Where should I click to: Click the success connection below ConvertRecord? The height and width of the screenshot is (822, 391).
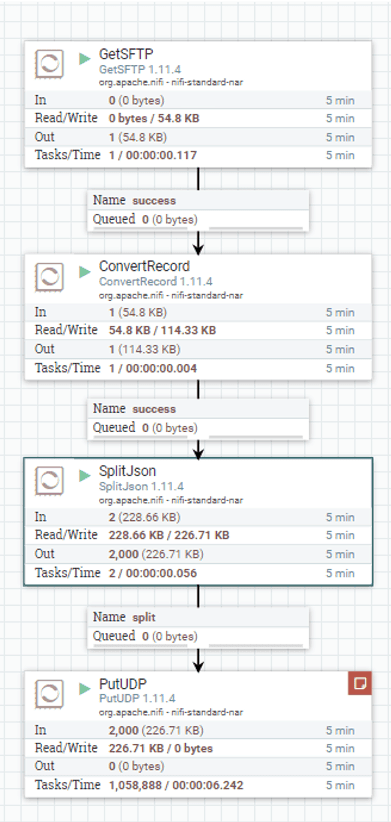(x=198, y=418)
